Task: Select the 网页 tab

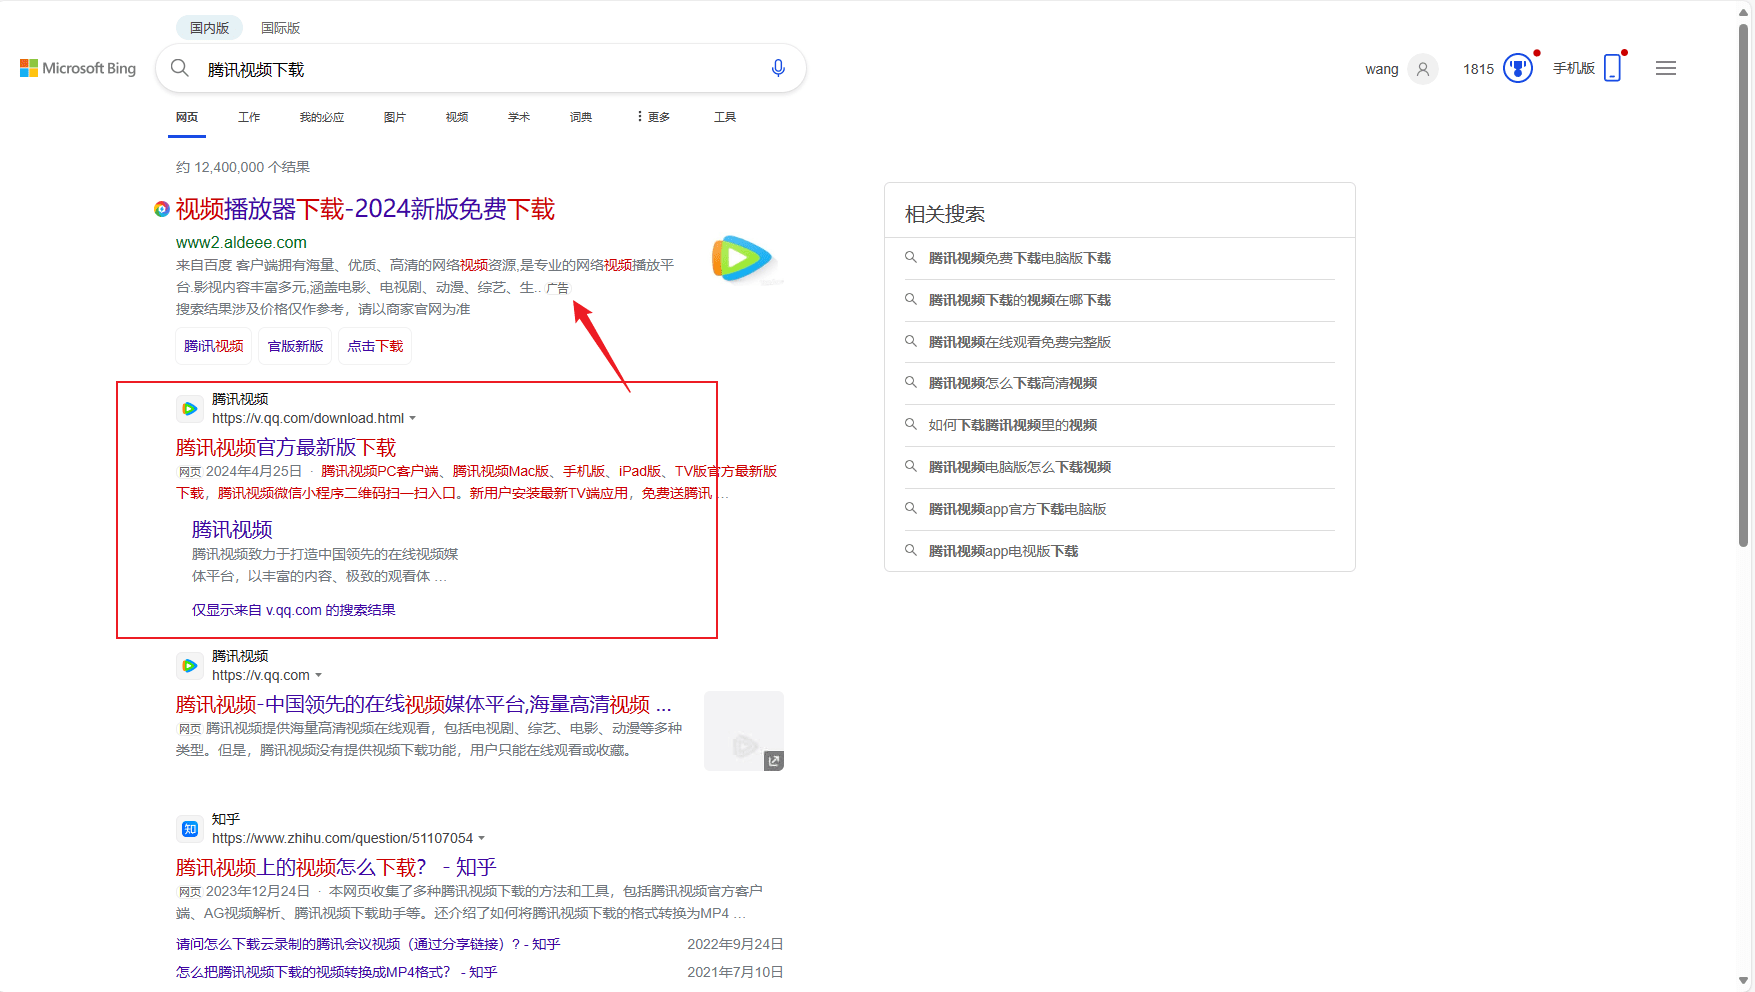Action: pos(187,117)
